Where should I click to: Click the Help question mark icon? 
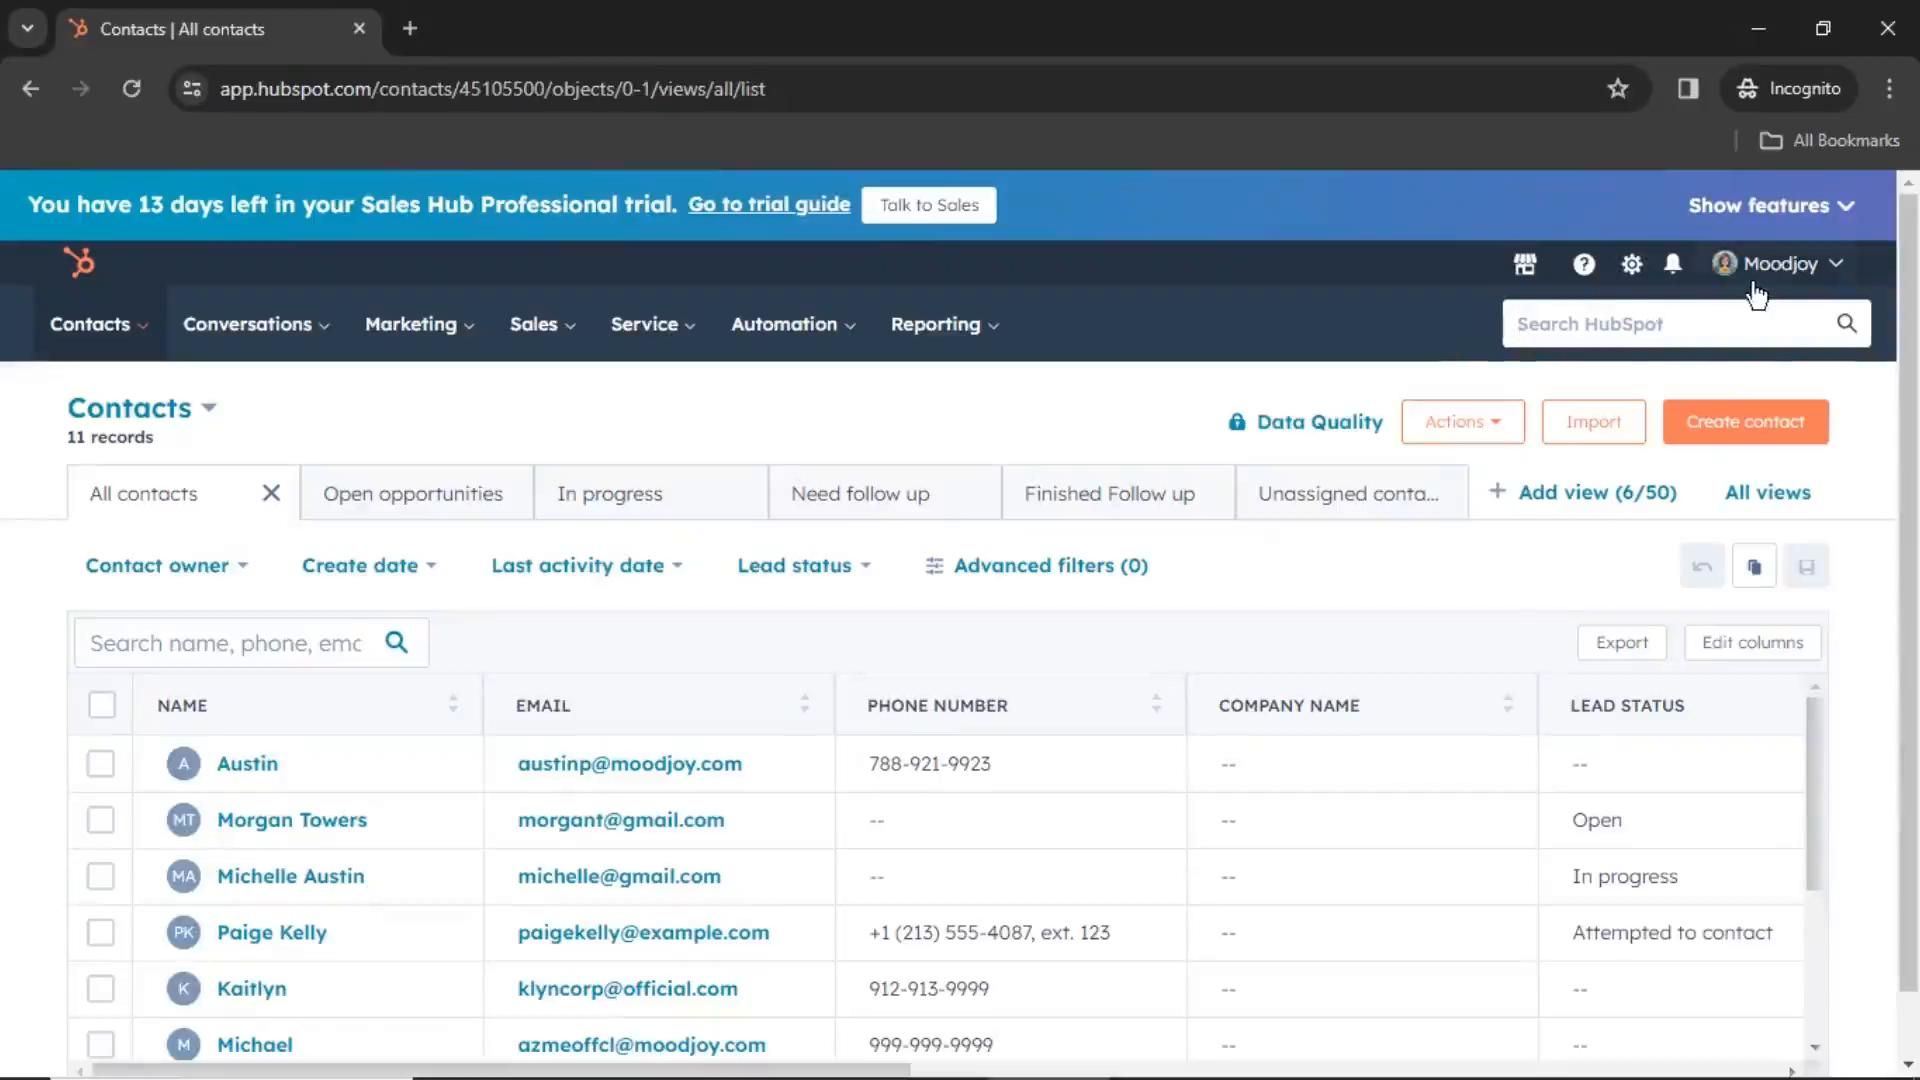coord(1583,264)
